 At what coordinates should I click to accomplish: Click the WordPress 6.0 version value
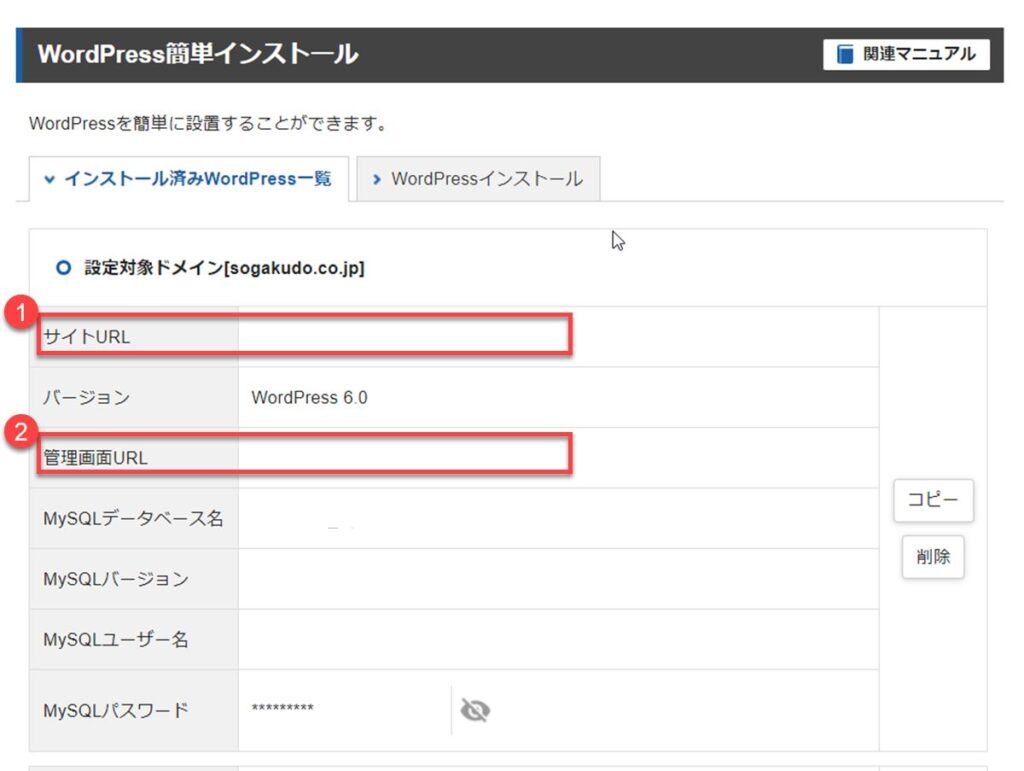pos(309,398)
